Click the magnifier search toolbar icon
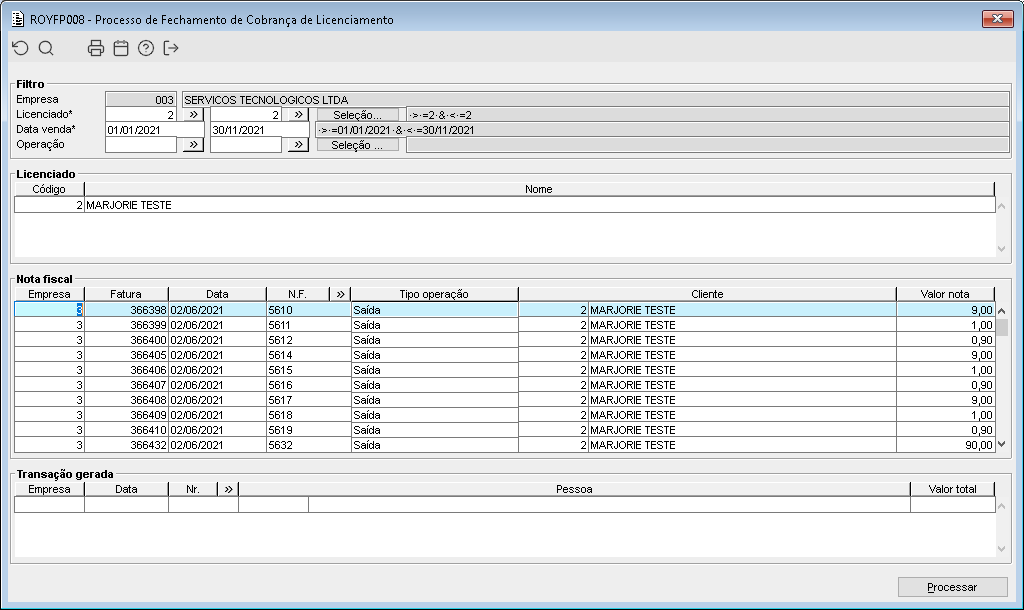1024x610 pixels. pyautogui.click(x=46, y=48)
